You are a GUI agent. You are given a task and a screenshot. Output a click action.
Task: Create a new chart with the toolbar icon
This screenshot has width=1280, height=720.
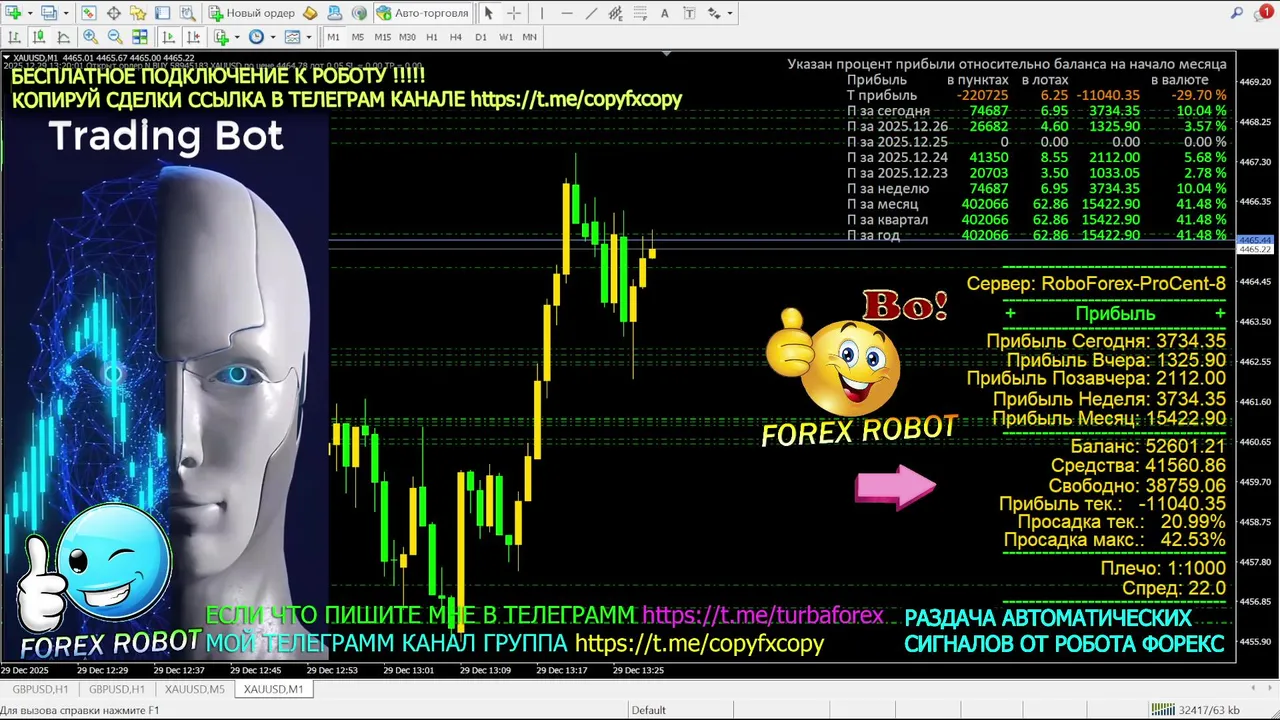(x=13, y=13)
